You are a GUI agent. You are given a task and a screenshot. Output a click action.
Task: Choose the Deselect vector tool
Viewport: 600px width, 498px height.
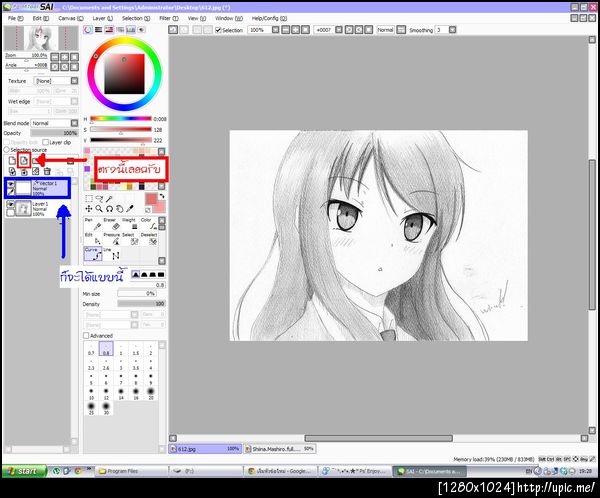148,239
